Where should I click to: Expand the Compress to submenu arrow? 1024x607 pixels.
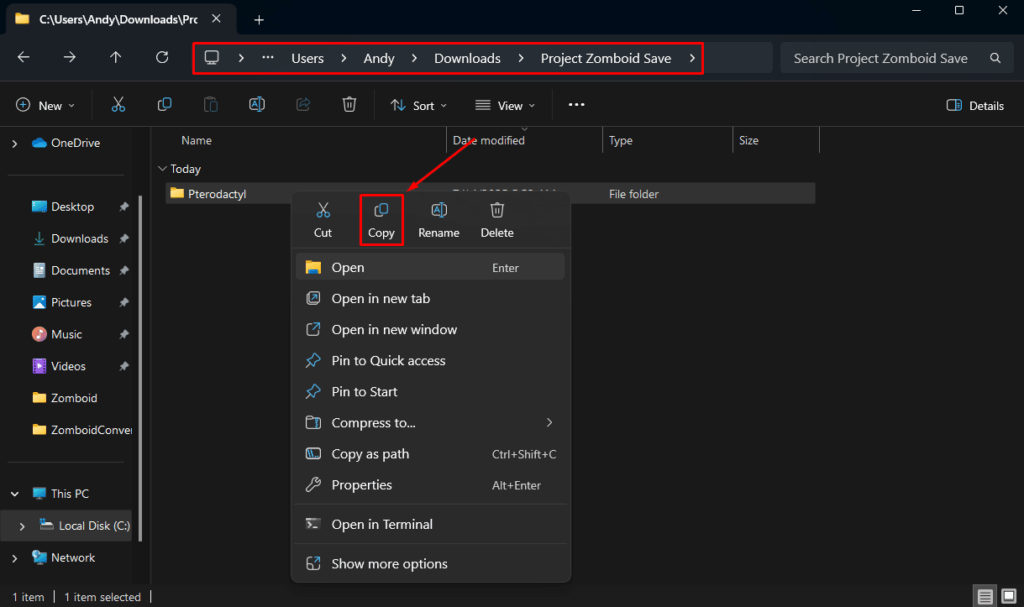tap(549, 423)
